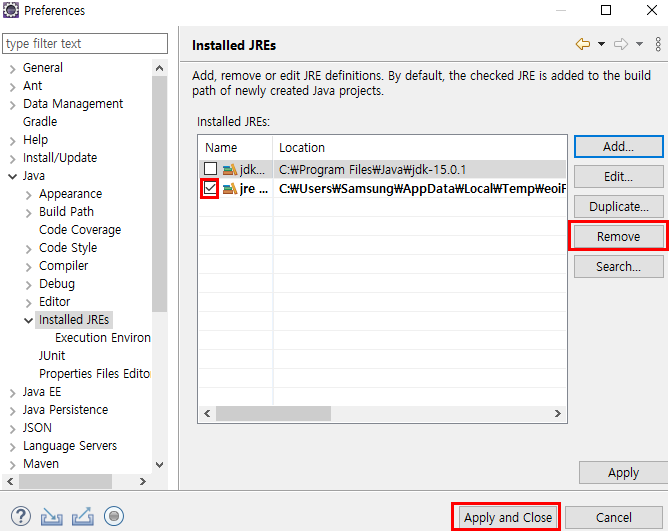This screenshot has height=531, width=669.
Task: Click the Cancel button
Action: click(x=614, y=517)
